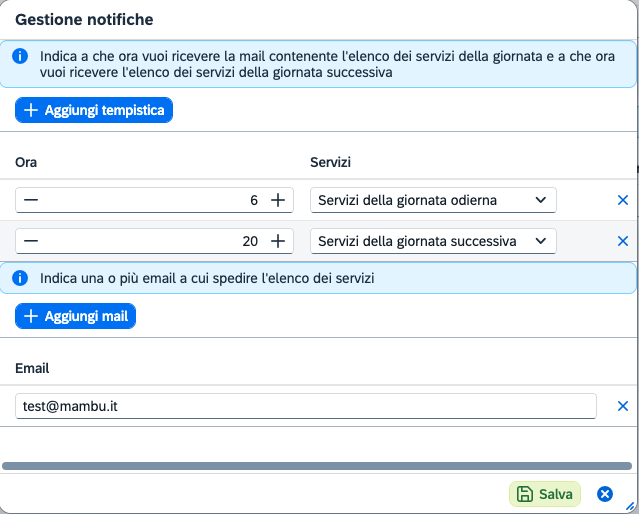Viewport: 639px width, 514px height.
Task: Click the resize handle at the dialog corner
Action: point(630,506)
